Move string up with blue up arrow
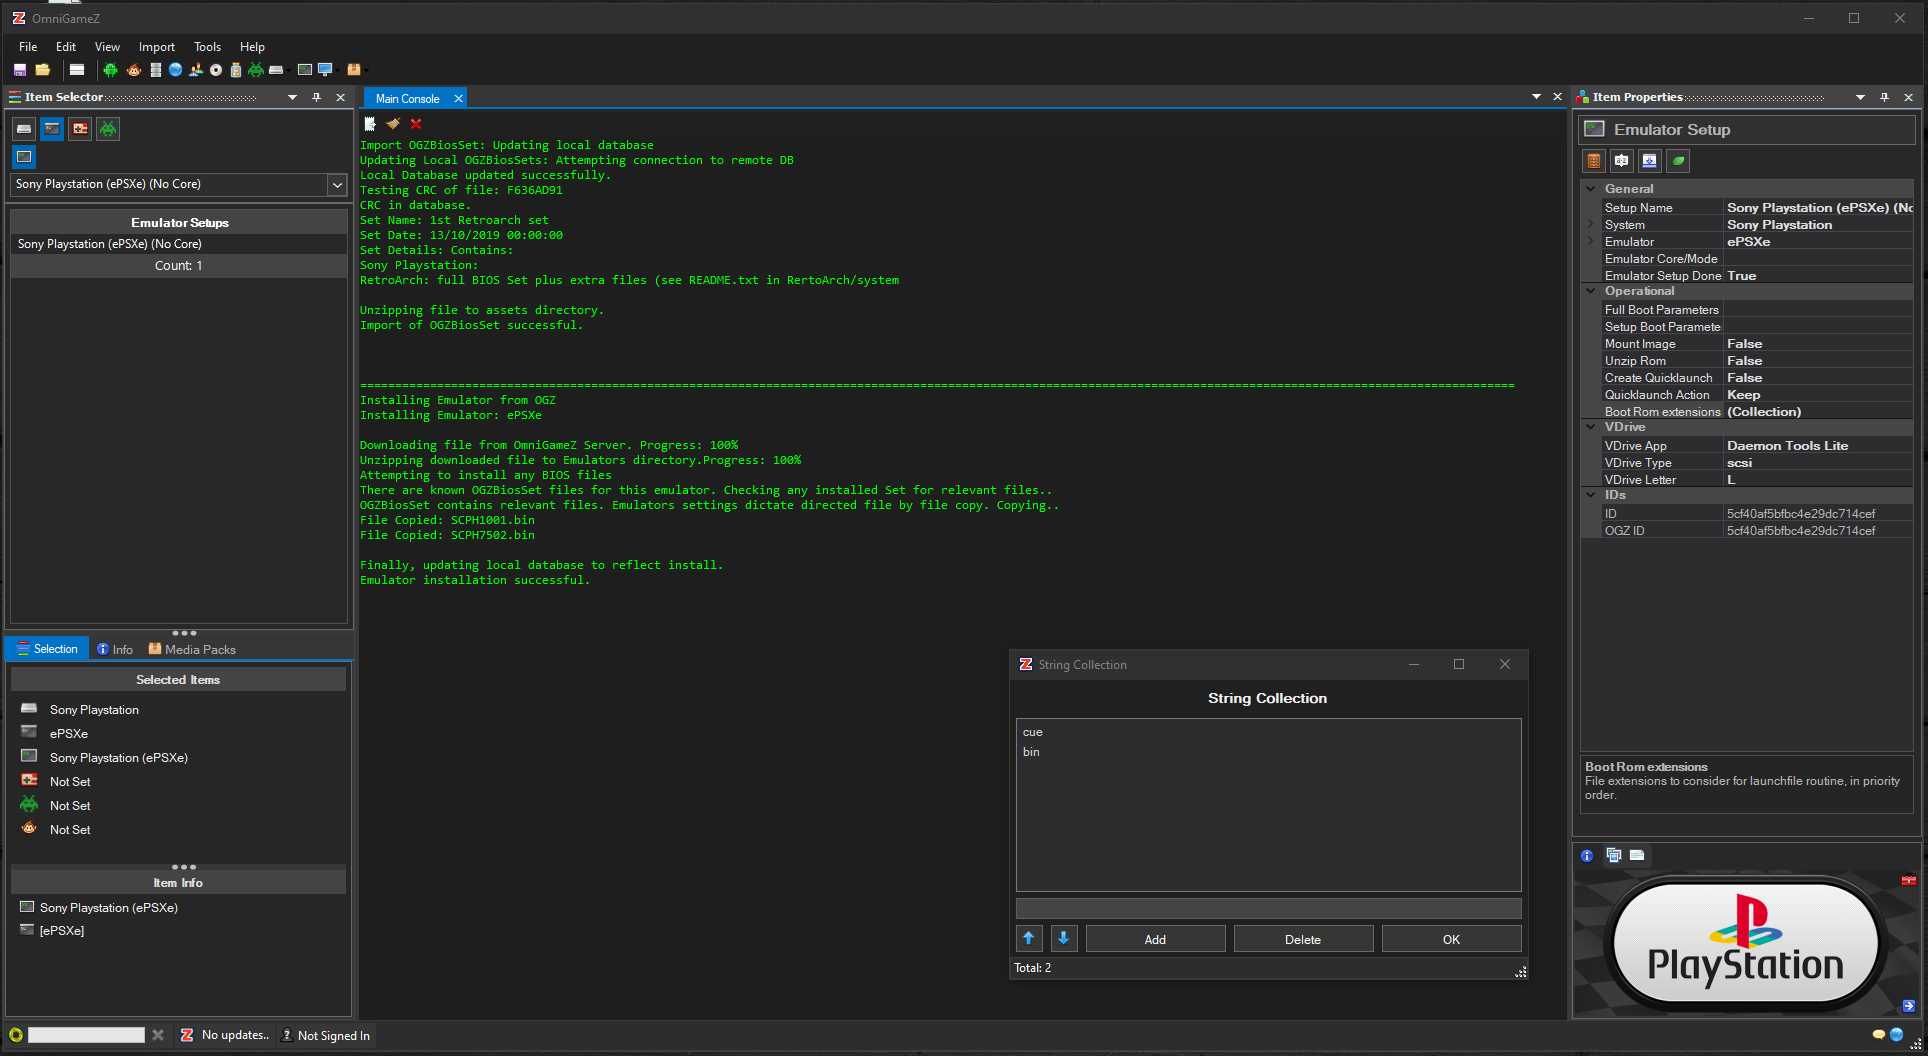Image resolution: width=1928 pixels, height=1056 pixels. (x=1028, y=938)
